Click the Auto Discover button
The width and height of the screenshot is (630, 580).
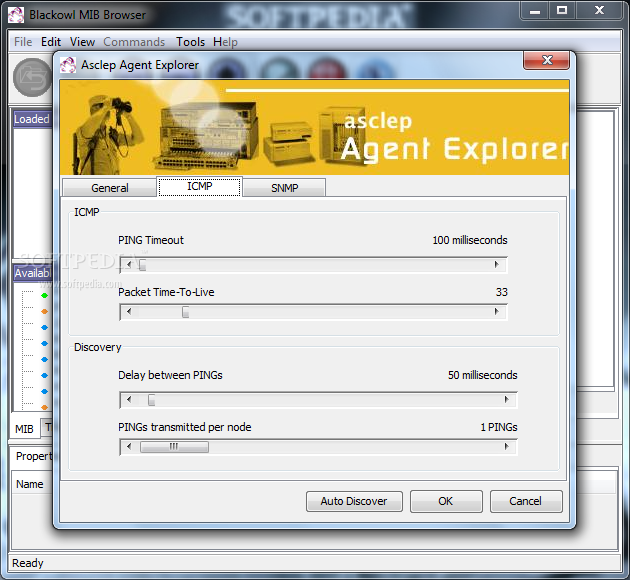(354, 501)
